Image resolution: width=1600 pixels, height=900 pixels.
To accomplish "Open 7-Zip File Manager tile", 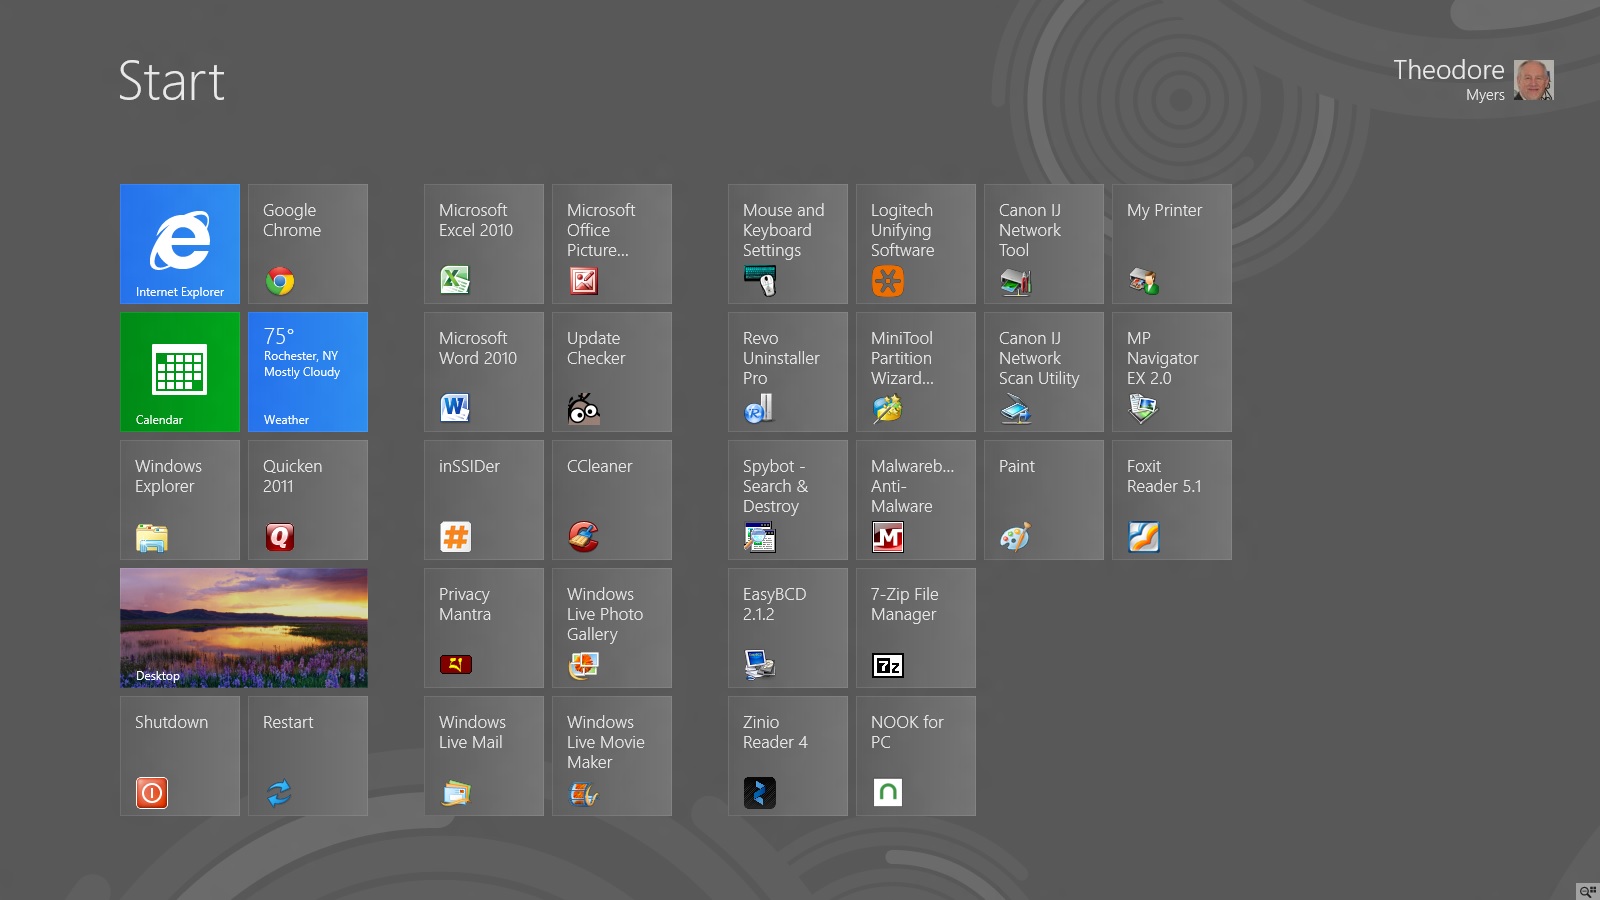I will [x=916, y=628].
